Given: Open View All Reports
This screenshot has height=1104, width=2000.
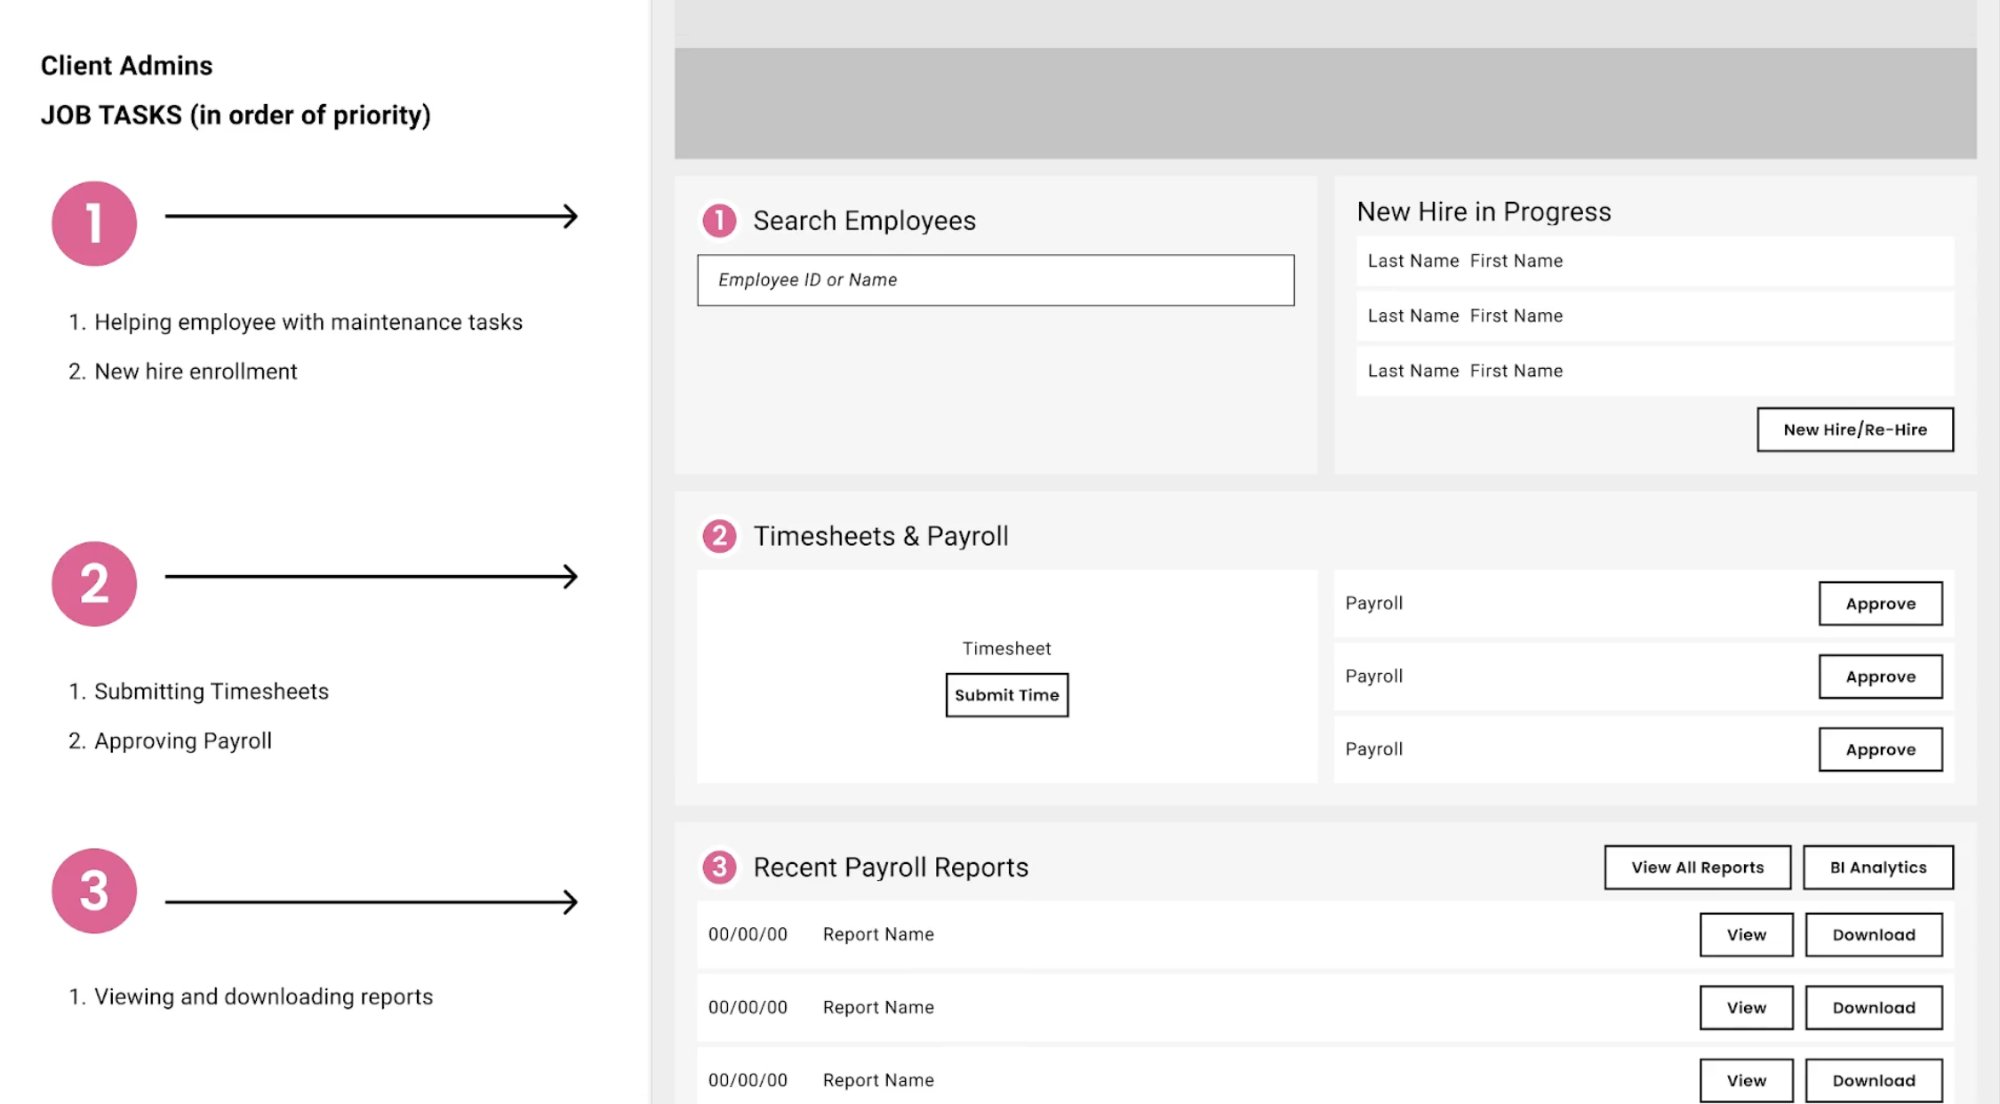Looking at the screenshot, I should (x=1697, y=867).
